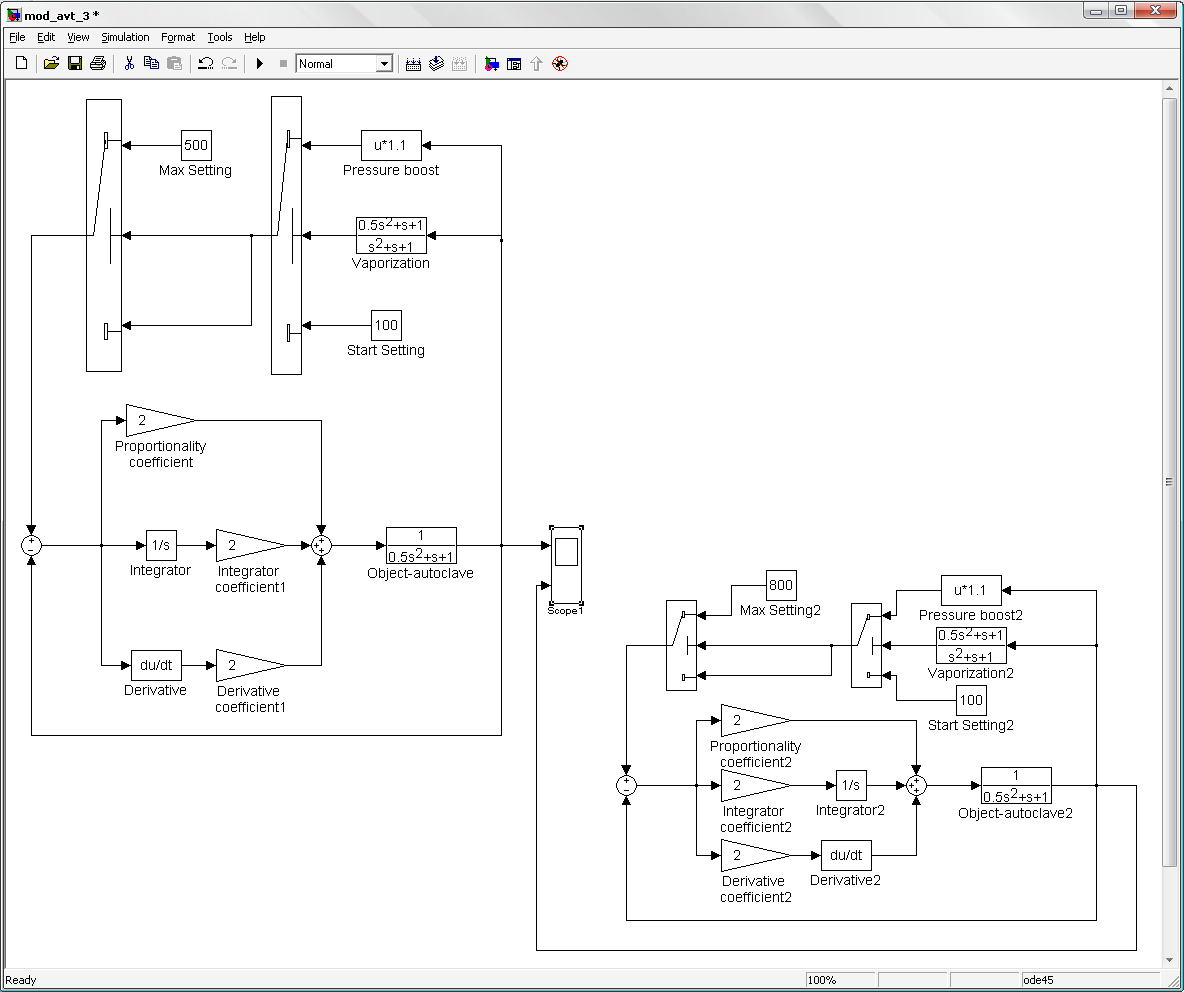Select the Scope1 block
The image size is (1184, 992).
tap(566, 565)
